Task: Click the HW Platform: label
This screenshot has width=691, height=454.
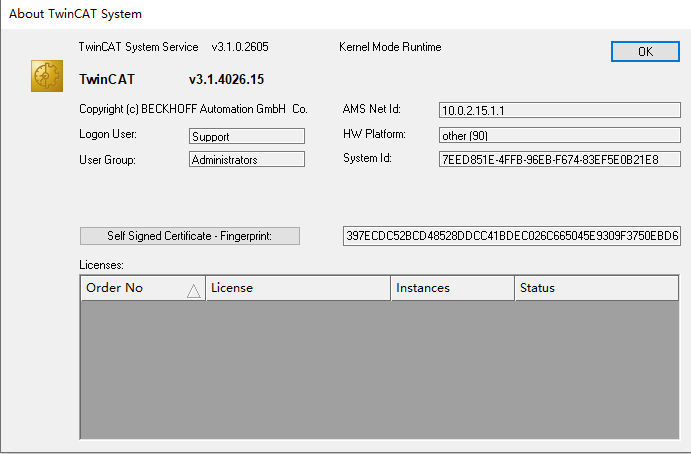Action: (x=374, y=134)
